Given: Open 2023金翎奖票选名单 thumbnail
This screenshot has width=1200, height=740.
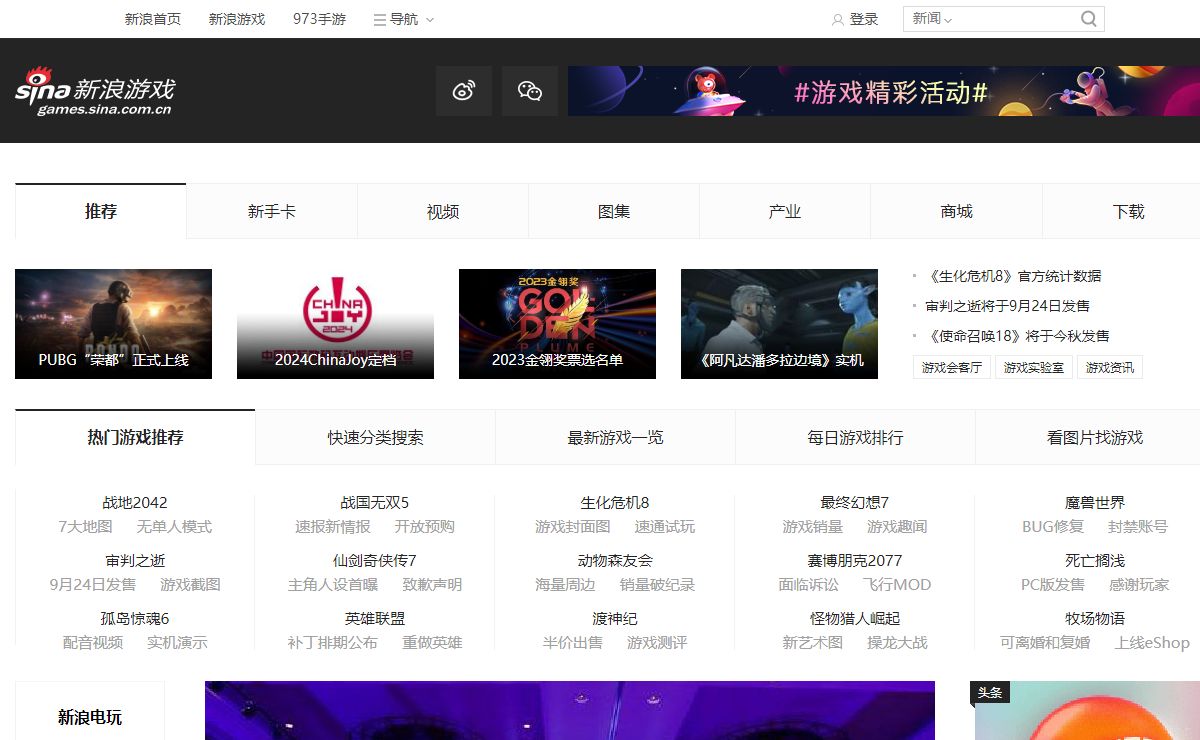Looking at the screenshot, I should click(x=557, y=324).
